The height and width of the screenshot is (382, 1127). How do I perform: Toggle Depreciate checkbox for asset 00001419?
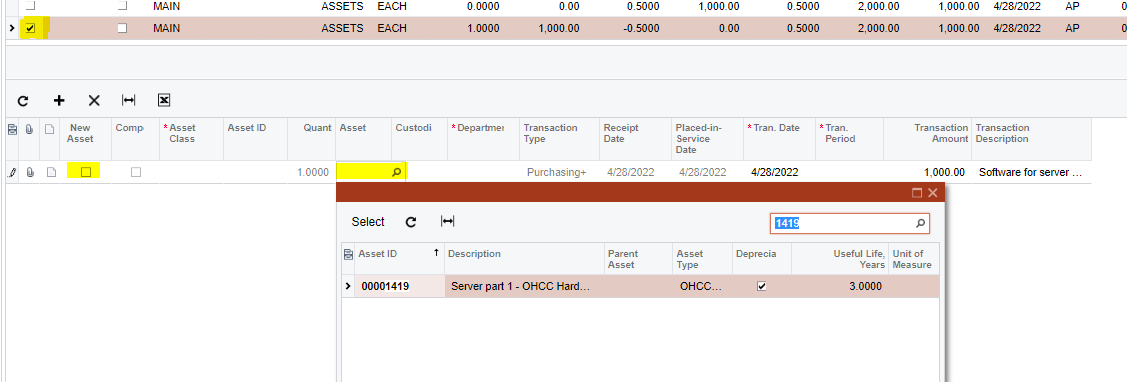[x=762, y=286]
